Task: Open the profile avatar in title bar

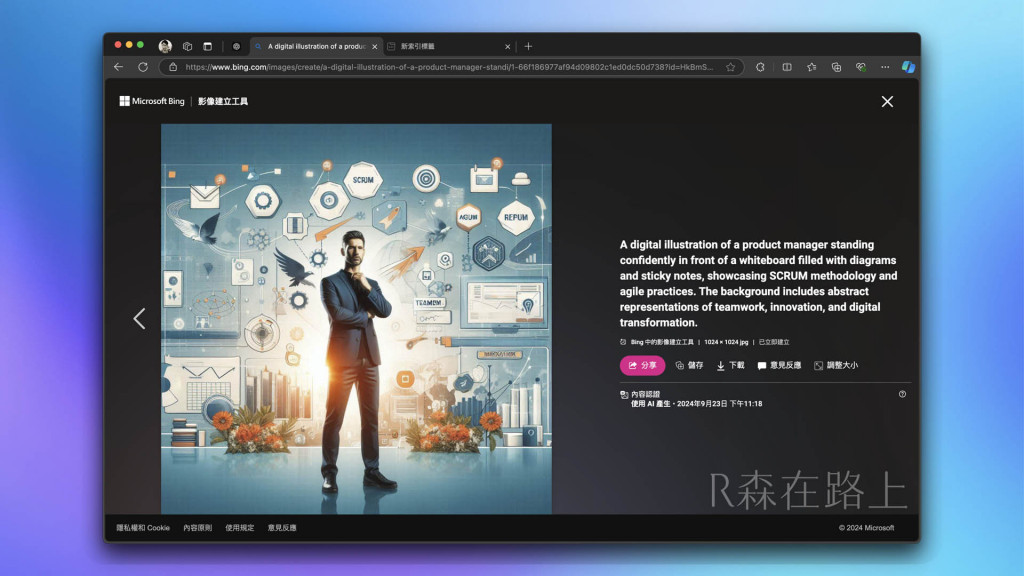Action: point(165,46)
